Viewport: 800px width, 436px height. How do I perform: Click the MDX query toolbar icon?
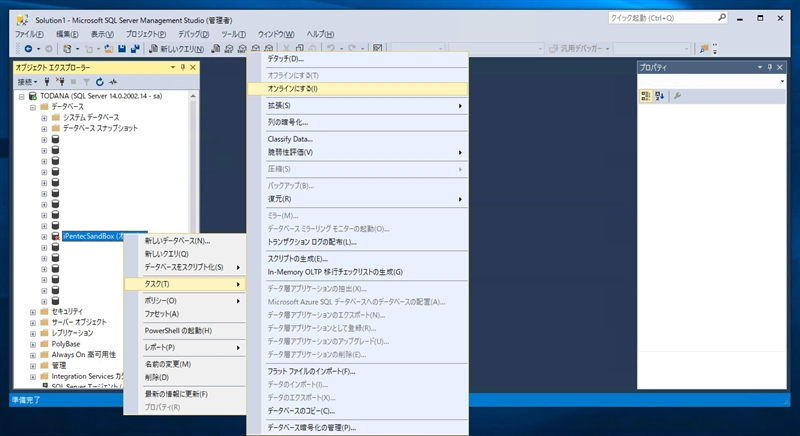point(229,48)
